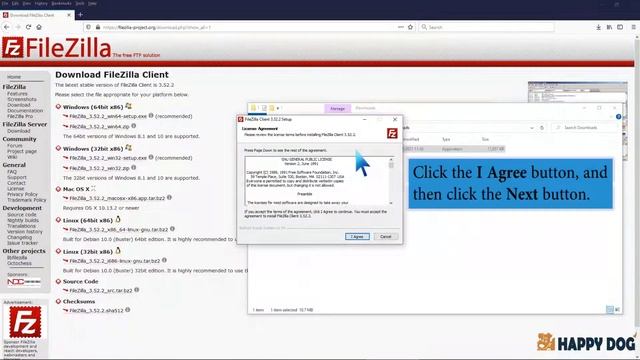Bookmark this page with the star icon
Viewport: 640px width, 360px height.
tap(410, 27)
